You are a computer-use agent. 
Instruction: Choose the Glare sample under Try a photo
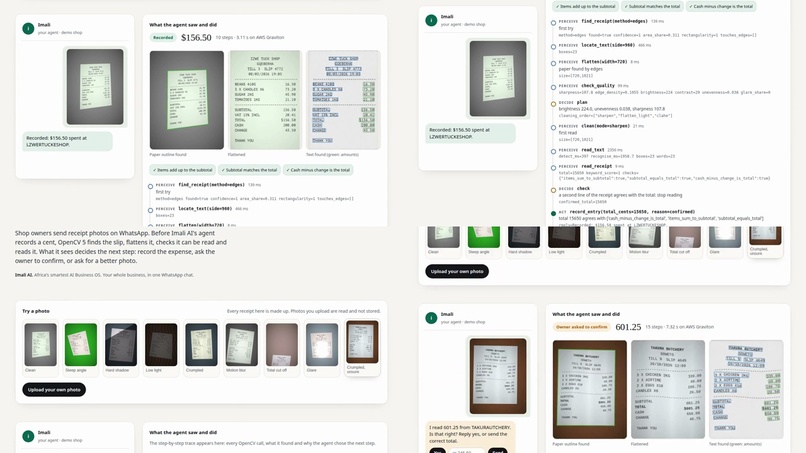[x=321, y=348]
